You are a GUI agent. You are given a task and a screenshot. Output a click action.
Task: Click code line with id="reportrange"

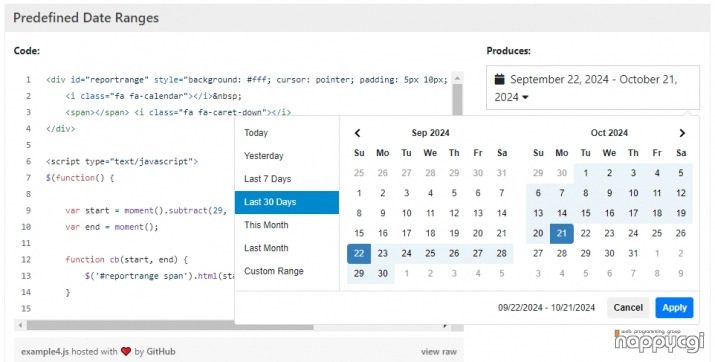pos(246,80)
